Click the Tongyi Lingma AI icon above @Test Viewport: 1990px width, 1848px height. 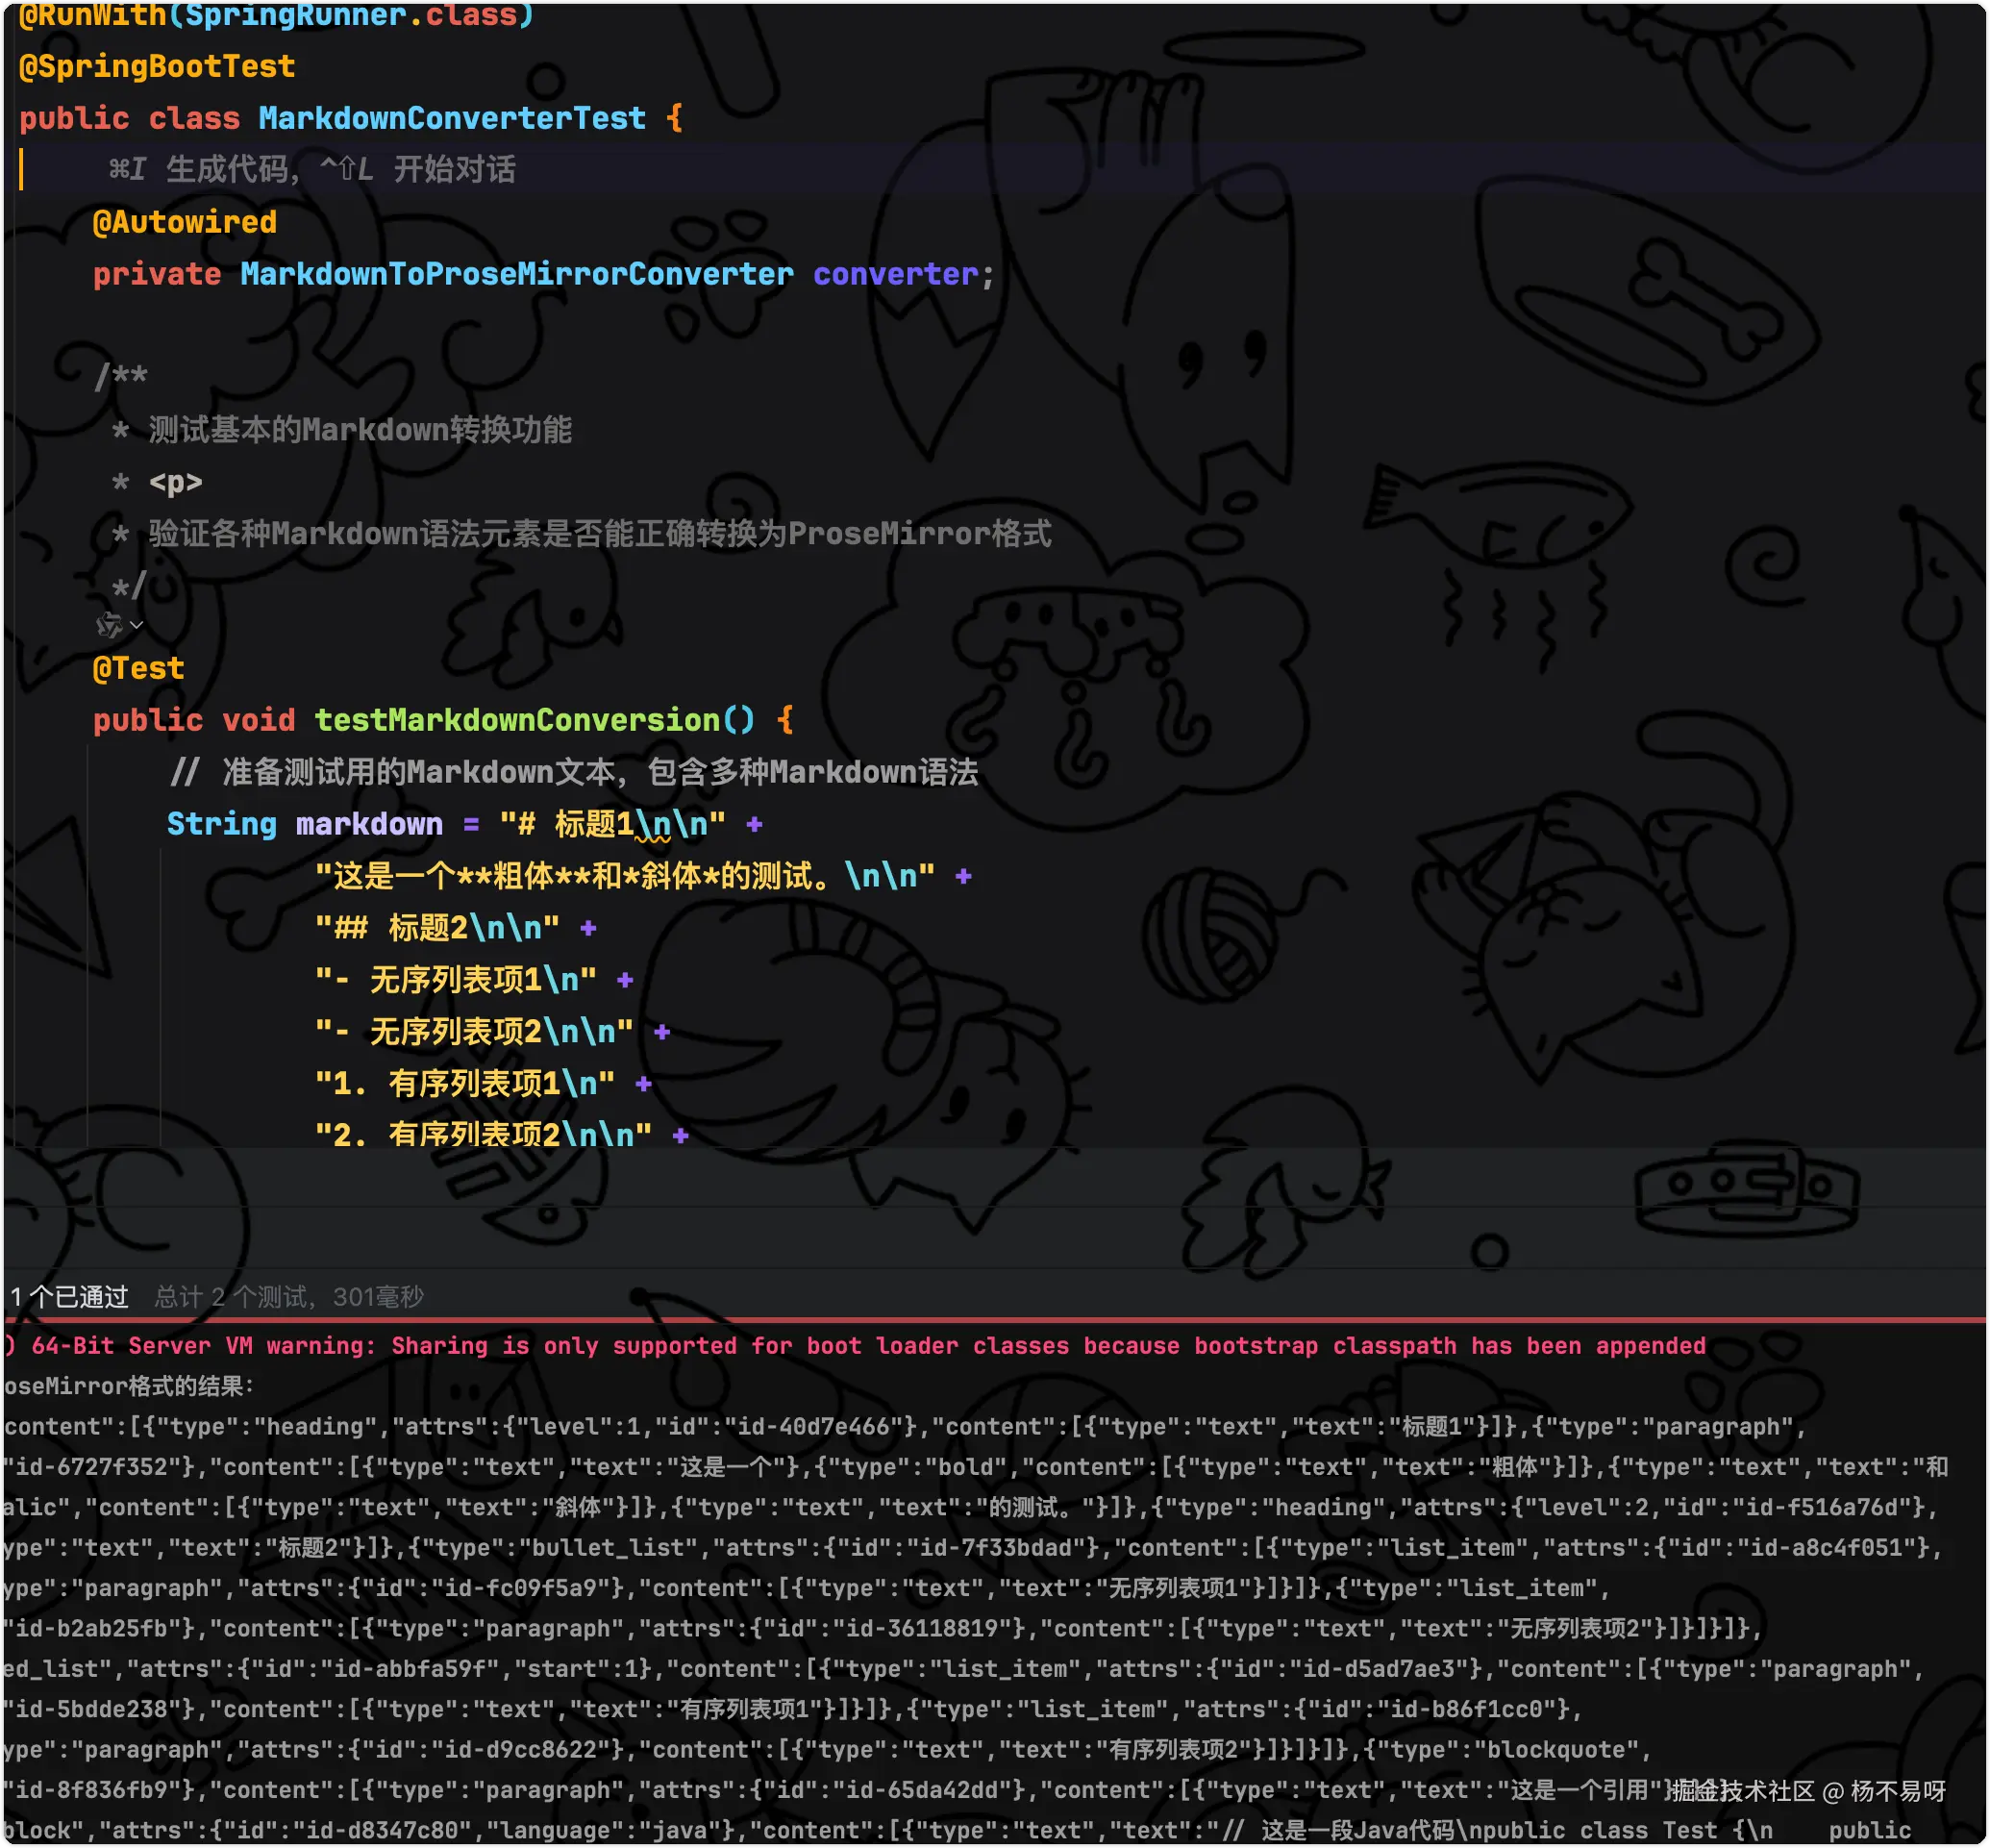pyautogui.click(x=108, y=625)
